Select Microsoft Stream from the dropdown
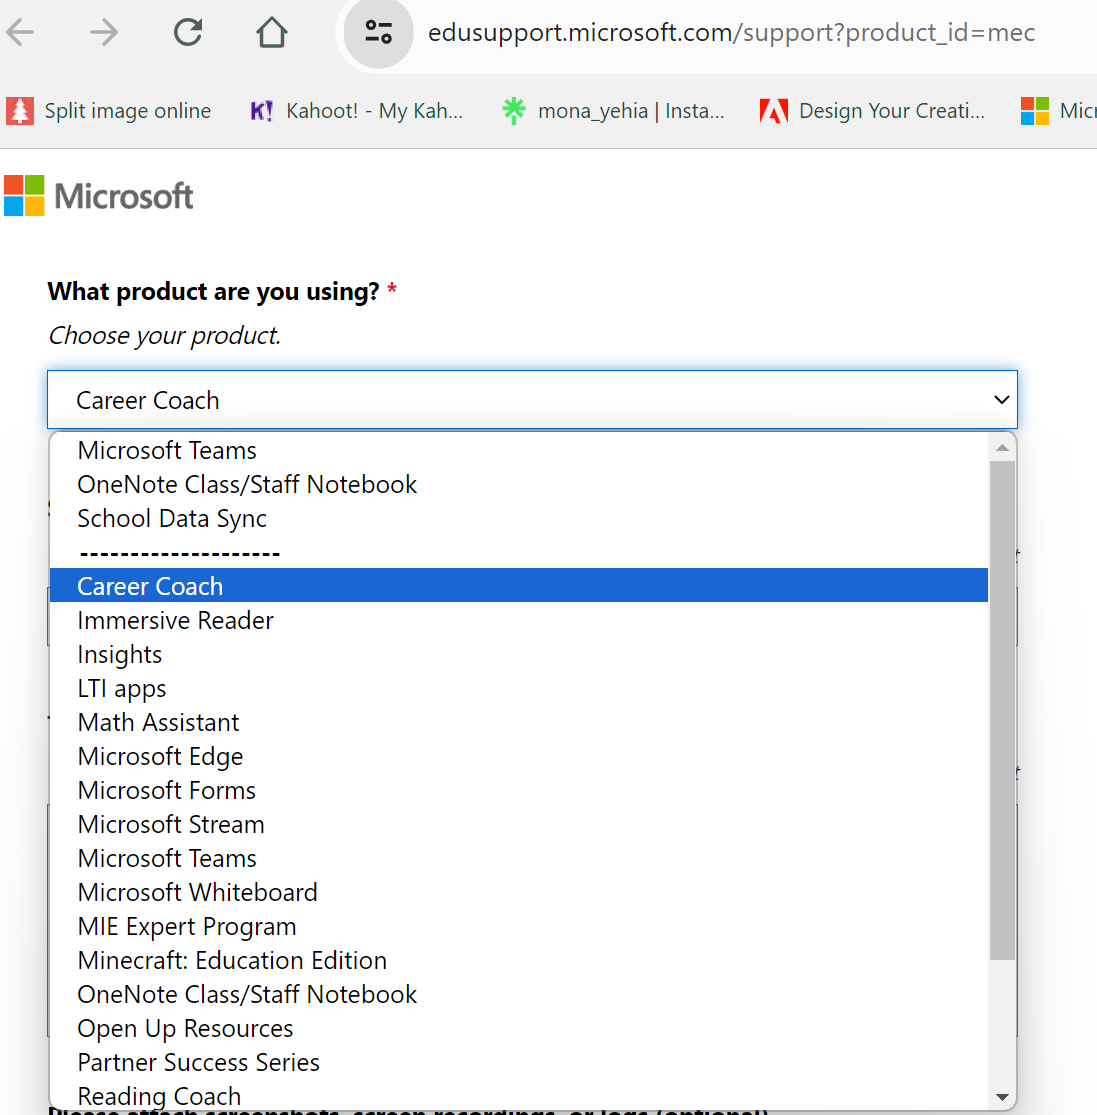The image size is (1097, 1115). pyautogui.click(x=519, y=824)
